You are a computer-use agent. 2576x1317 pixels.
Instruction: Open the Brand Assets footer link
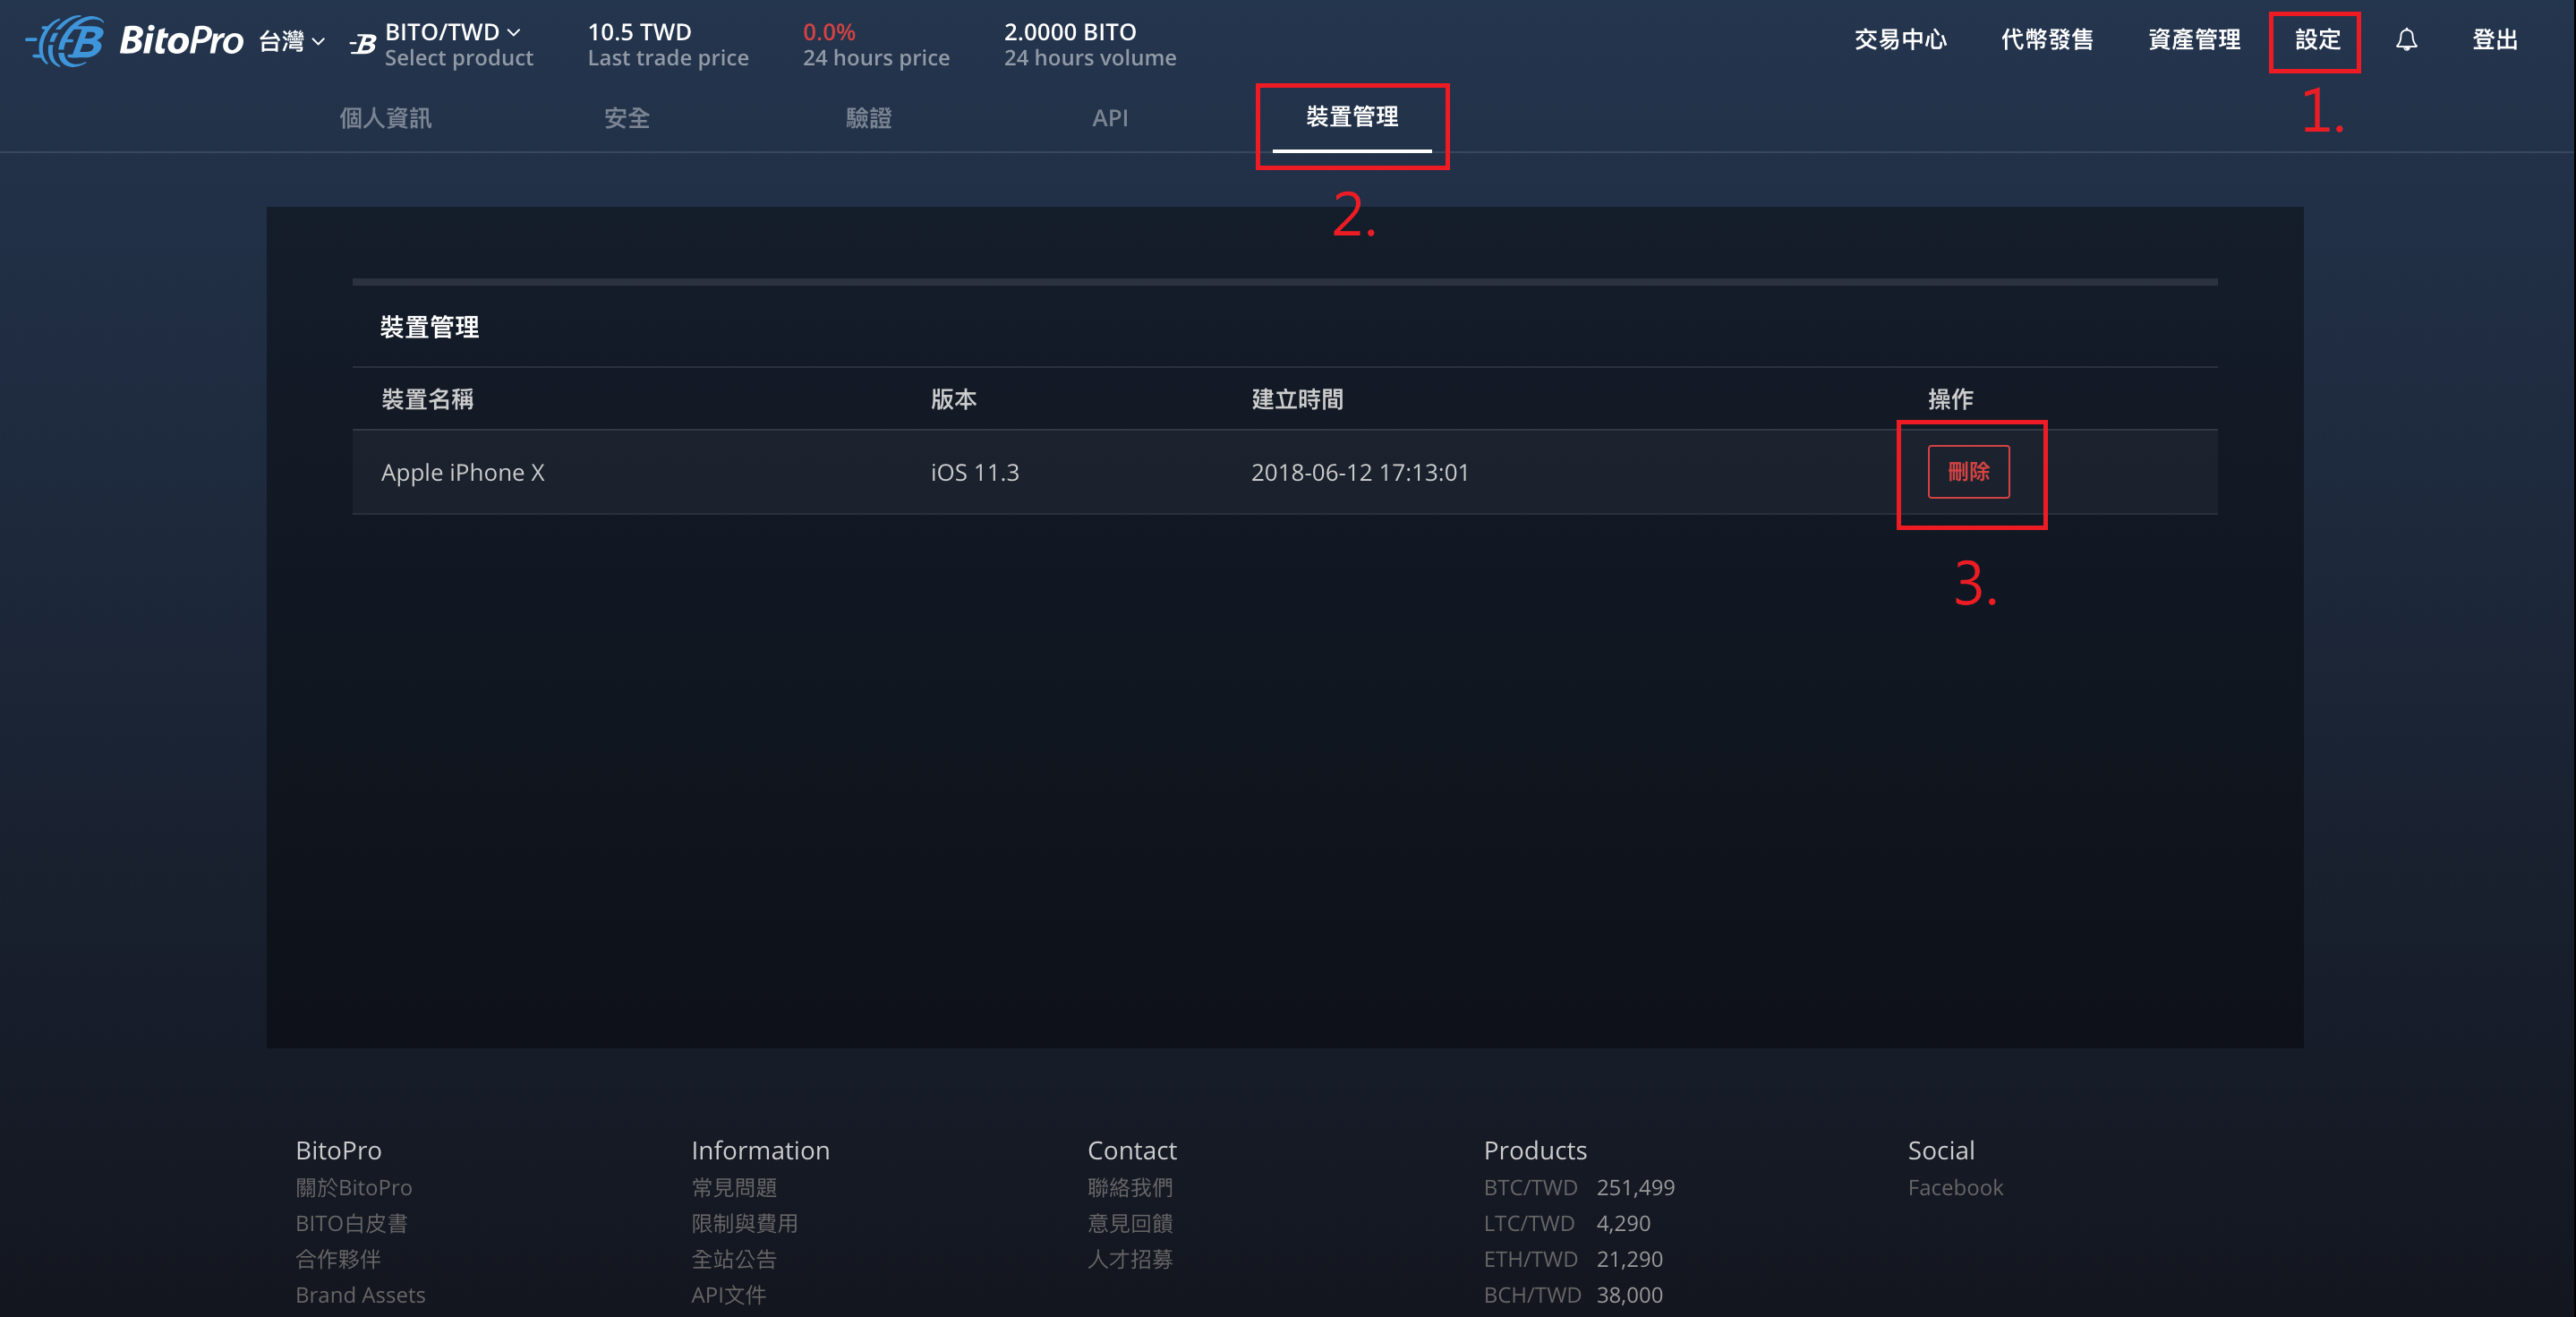click(360, 1295)
